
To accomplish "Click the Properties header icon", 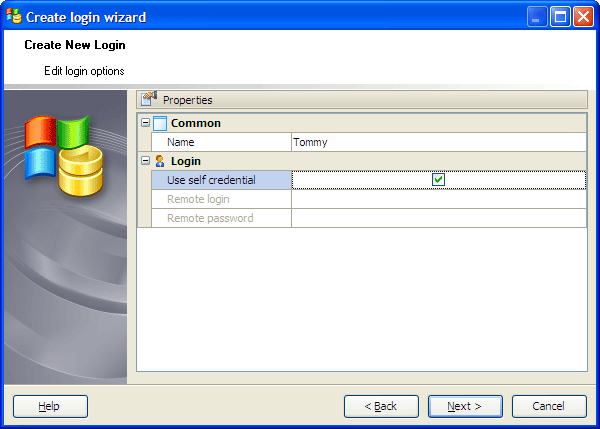I will pos(149,100).
